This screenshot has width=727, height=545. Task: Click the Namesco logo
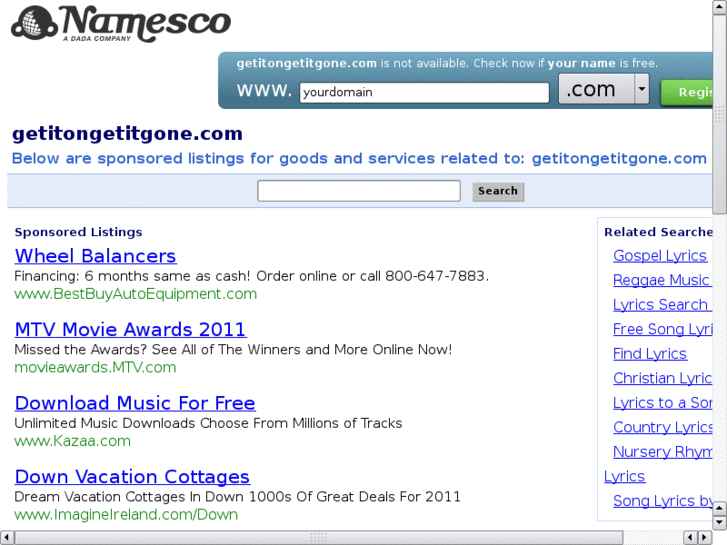tap(121, 24)
